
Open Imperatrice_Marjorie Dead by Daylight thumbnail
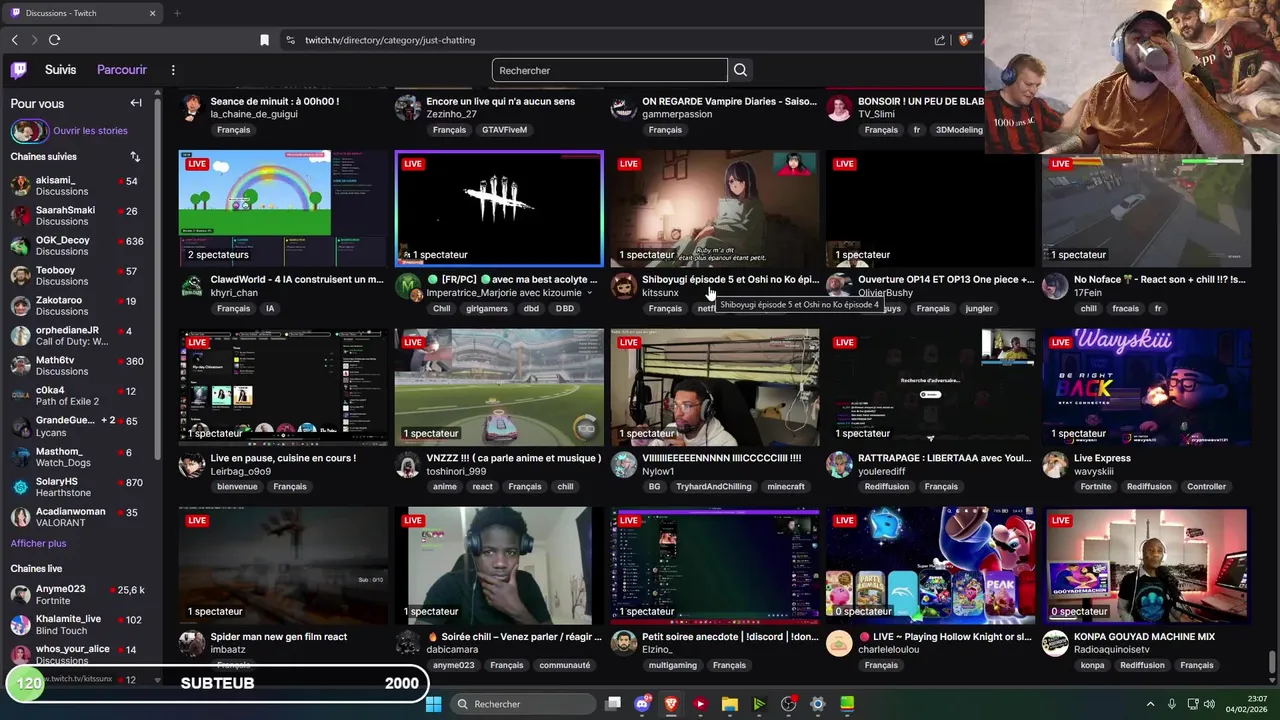point(499,208)
